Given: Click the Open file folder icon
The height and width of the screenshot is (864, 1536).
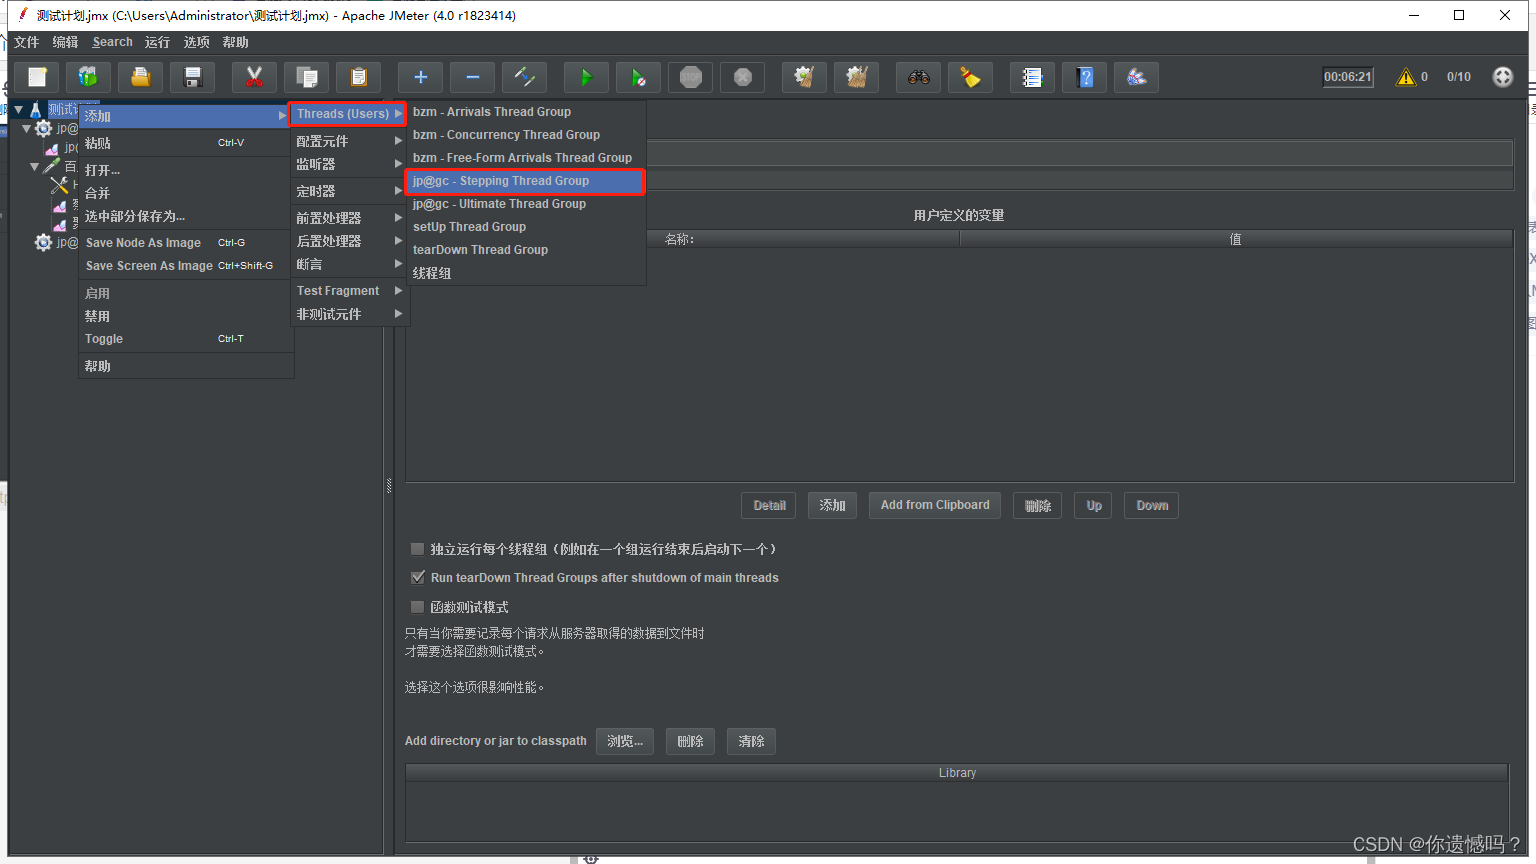Looking at the screenshot, I should point(141,77).
